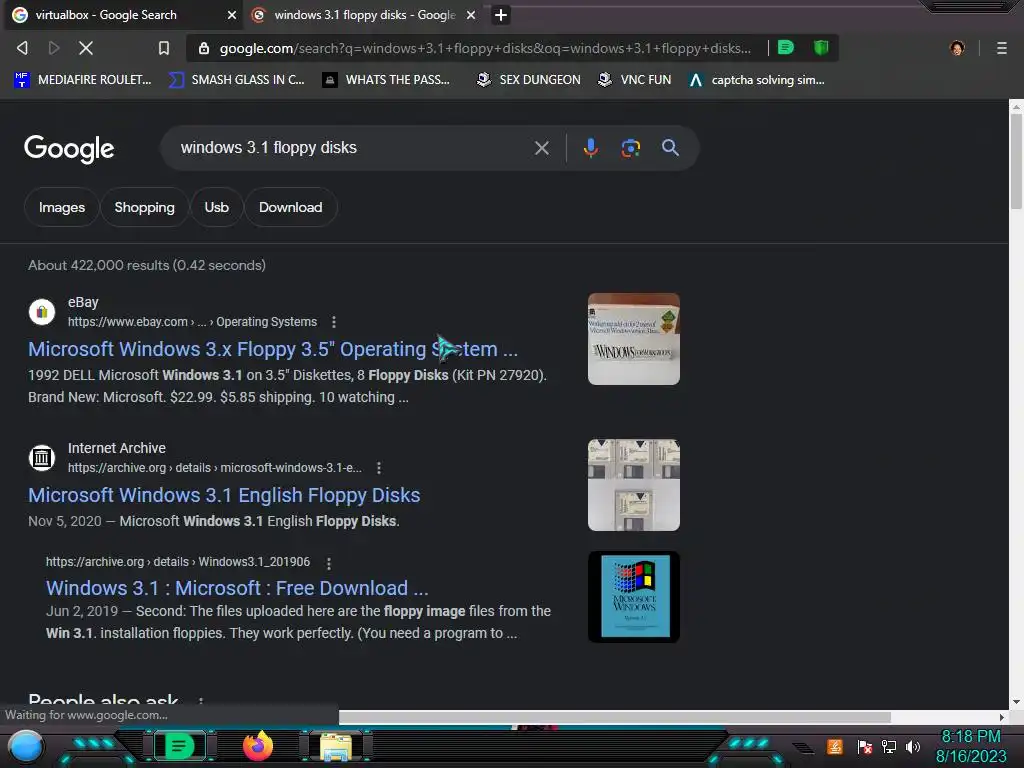The height and width of the screenshot is (768, 1024).
Task: Open captcha solving sim... bookmark
Action: [757, 80]
